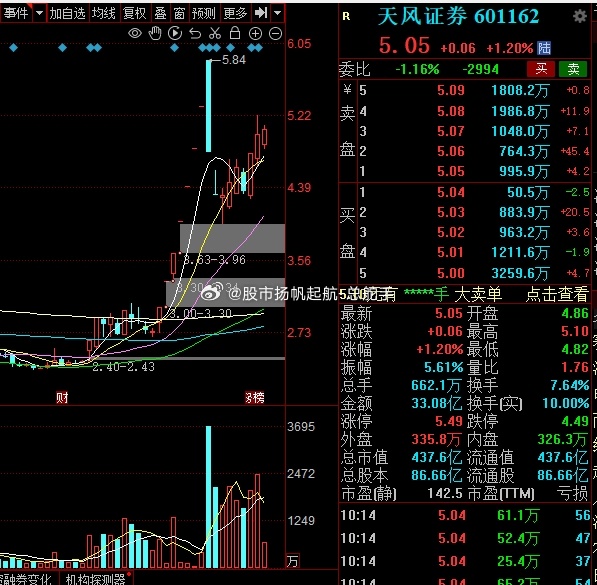597x585 pixels.
Task: Zoom out with the minus circle icon
Action: 275,34
